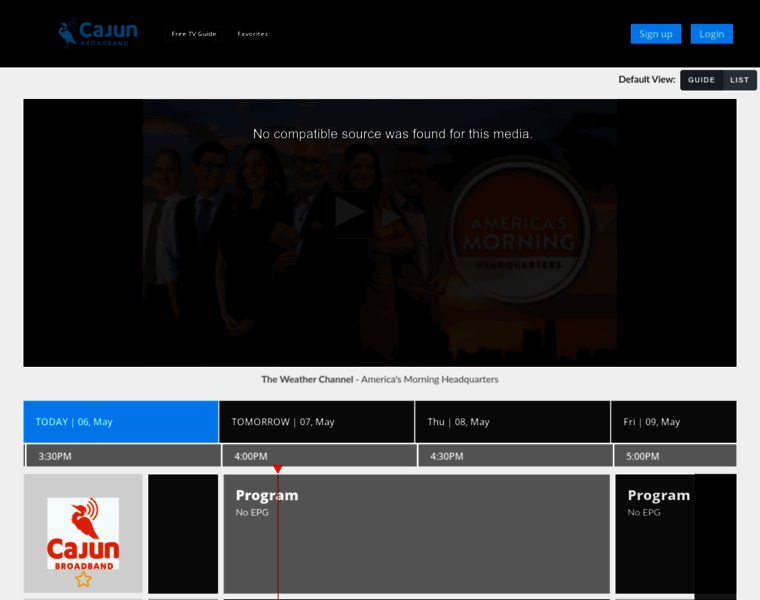Click the Sign up button
760x600 pixels.
656,34
